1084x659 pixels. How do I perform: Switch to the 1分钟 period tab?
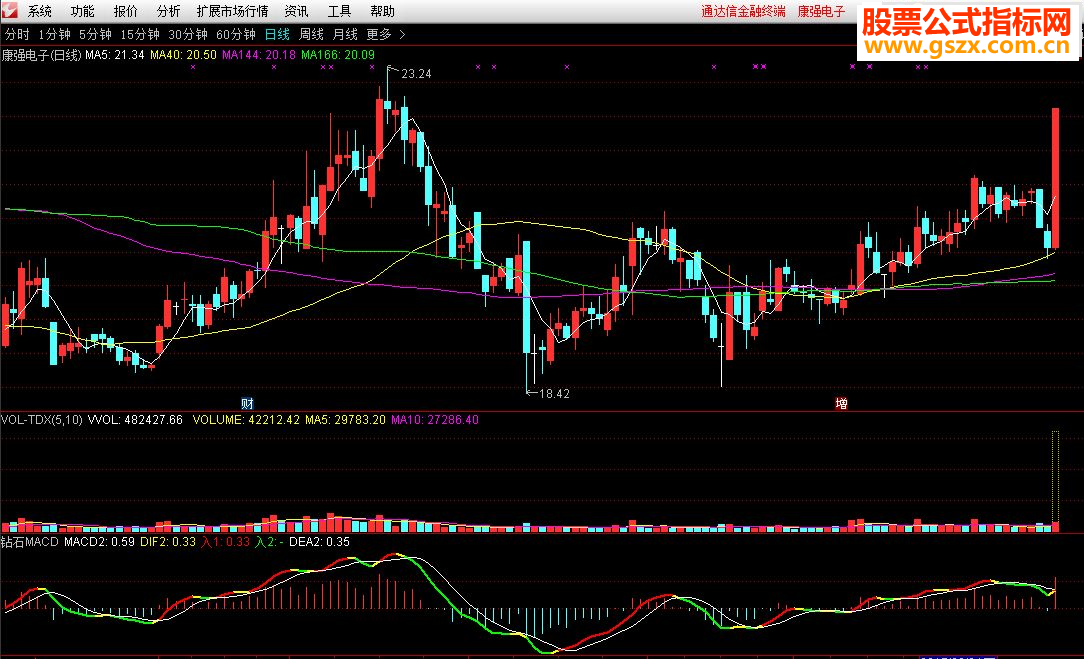click(55, 35)
